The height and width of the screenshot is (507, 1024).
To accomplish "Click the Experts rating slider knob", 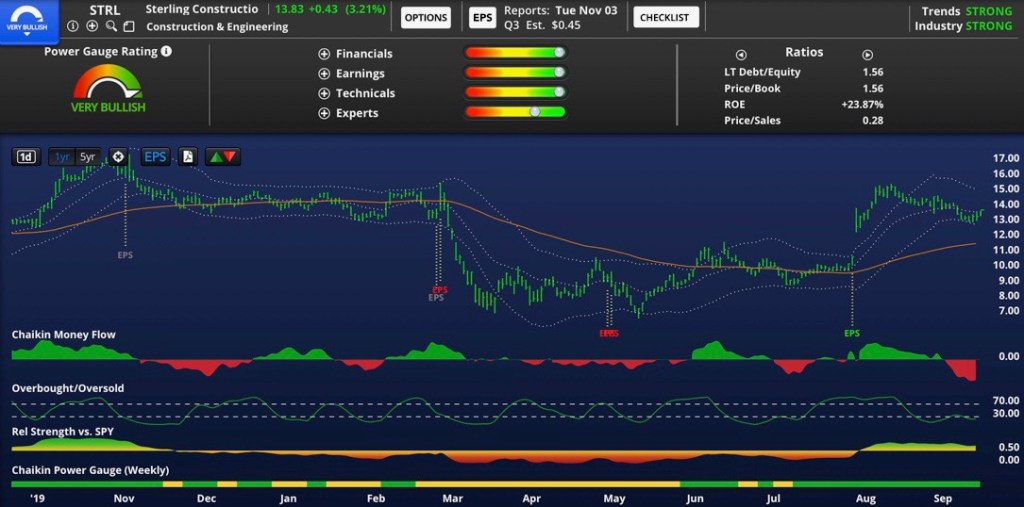I will tap(535, 112).
